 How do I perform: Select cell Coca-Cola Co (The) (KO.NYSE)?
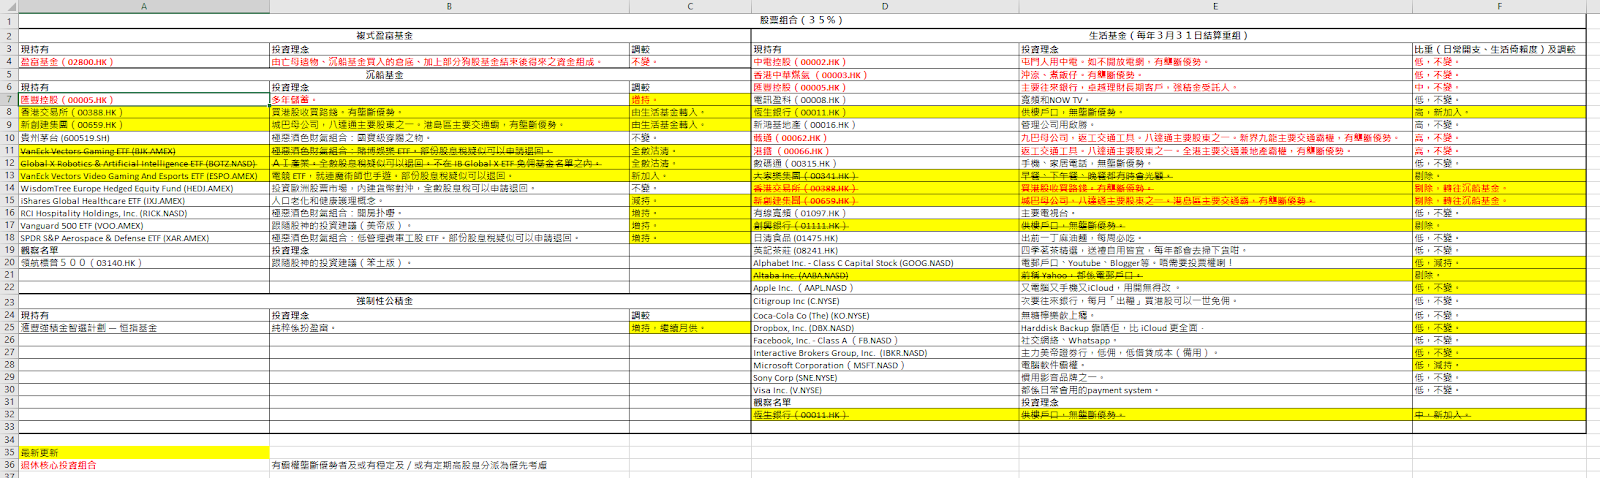[885, 315]
